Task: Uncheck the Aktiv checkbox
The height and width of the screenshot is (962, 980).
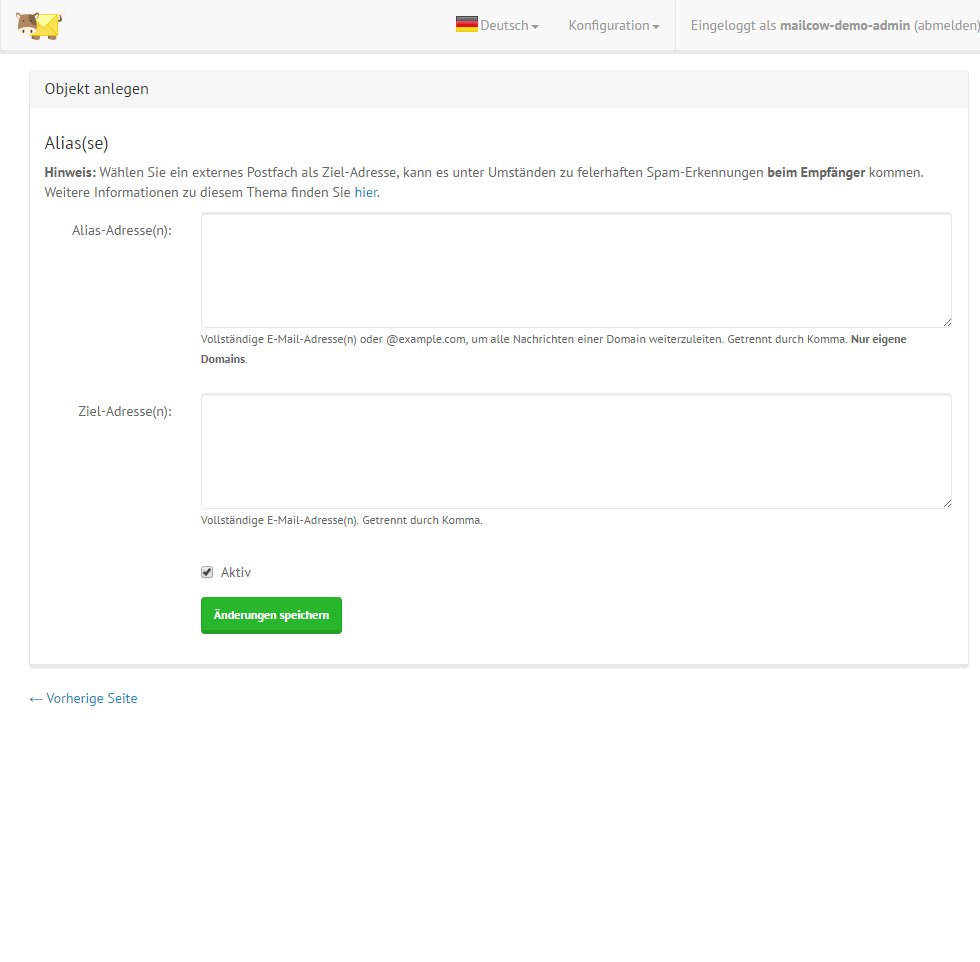Action: [207, 572]
